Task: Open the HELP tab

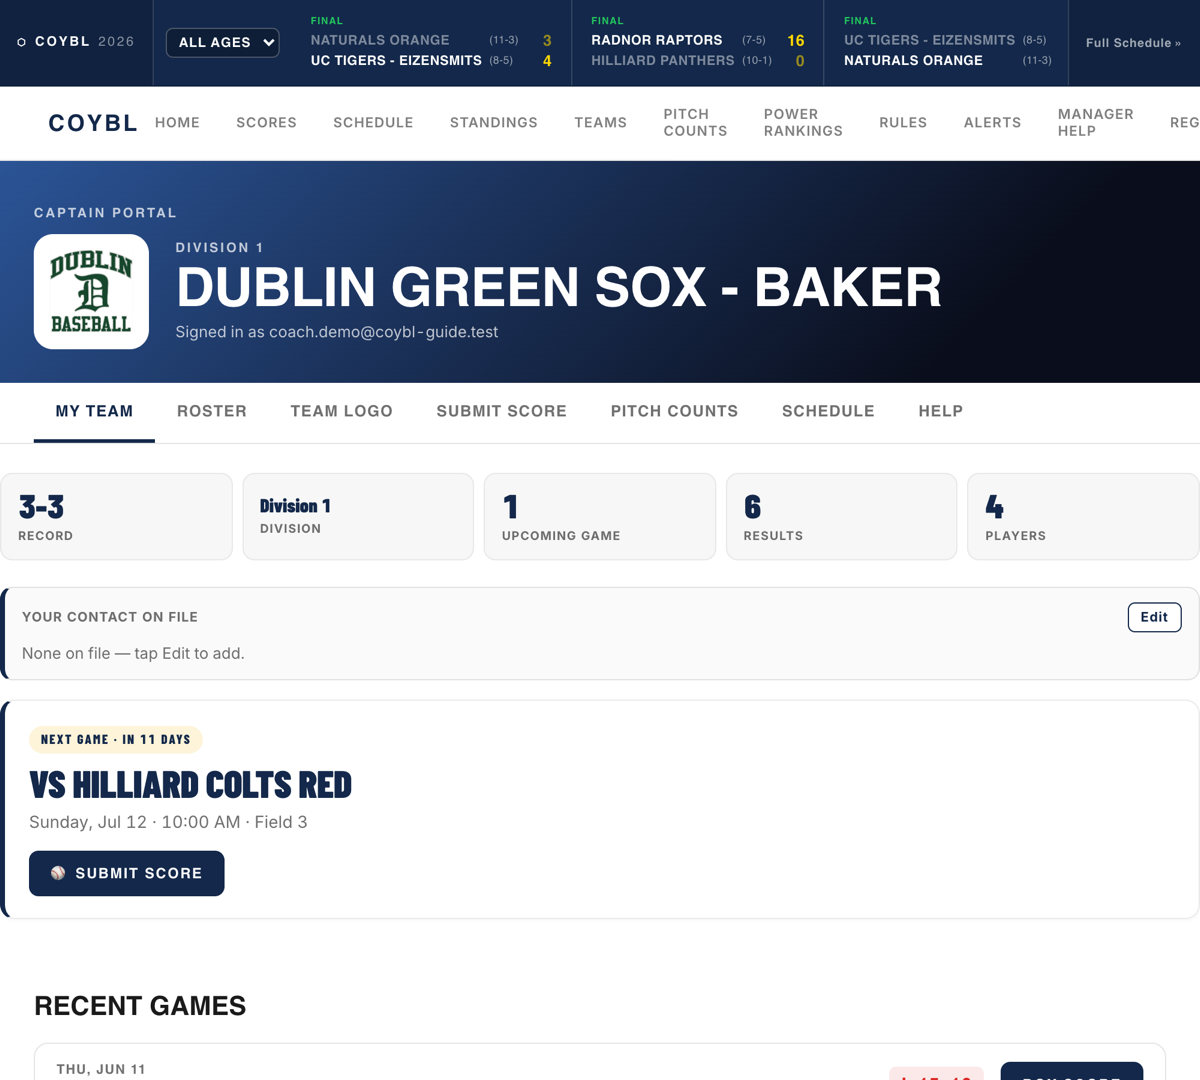Action: [x=941, y=411]
